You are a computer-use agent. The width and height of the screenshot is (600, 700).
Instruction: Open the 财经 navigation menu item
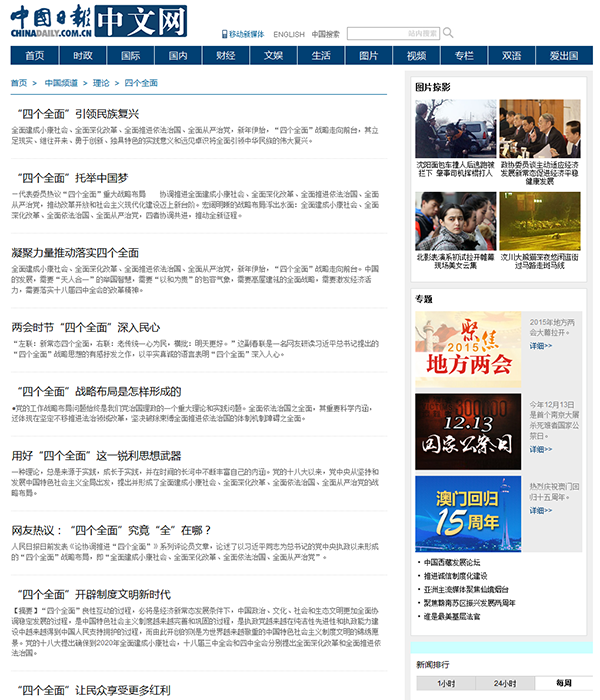click(x=226, y=55)
